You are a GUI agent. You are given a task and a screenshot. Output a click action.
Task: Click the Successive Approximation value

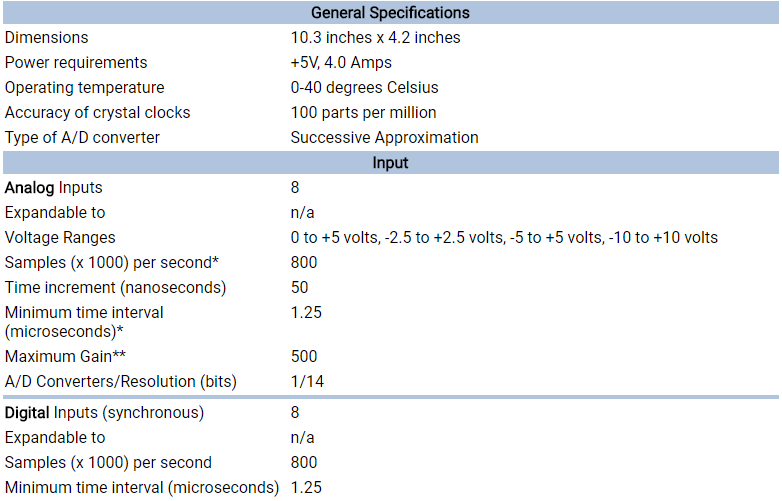385,138
